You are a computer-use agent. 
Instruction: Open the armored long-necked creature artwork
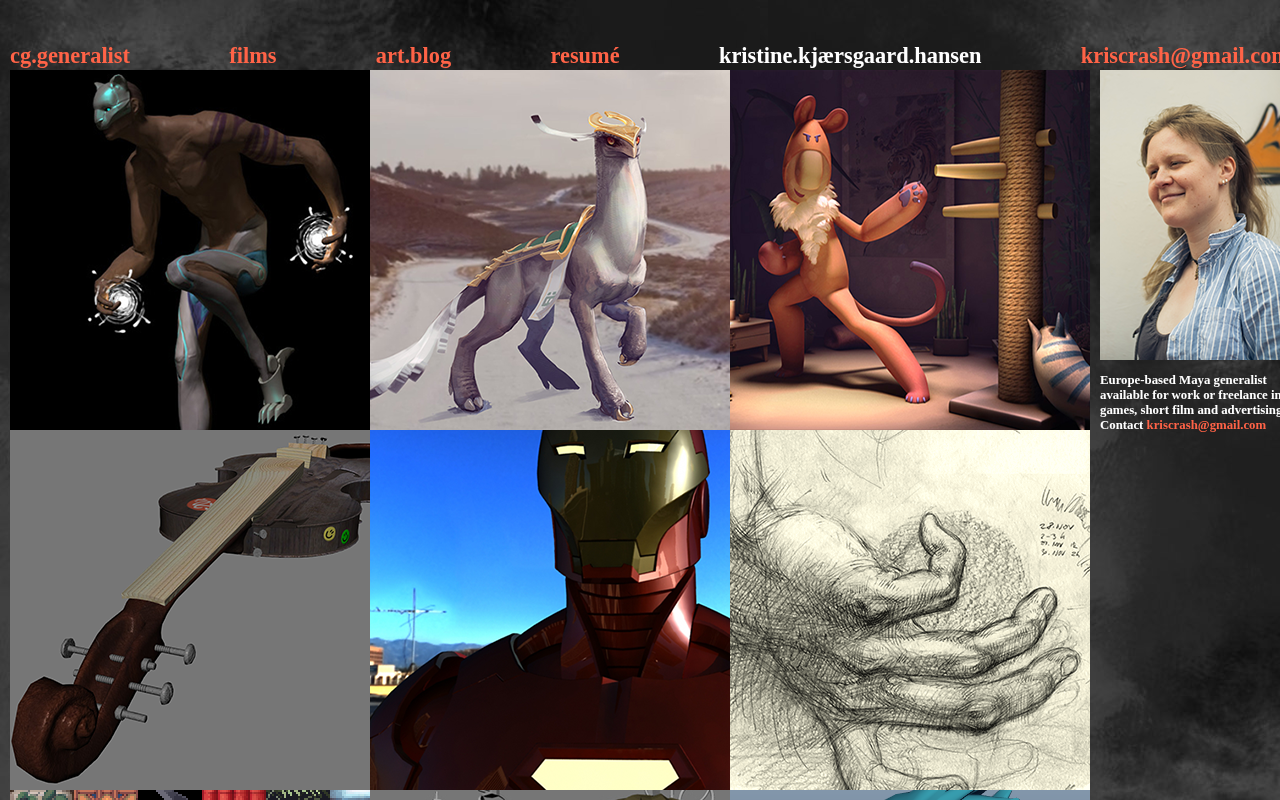(550, 250)
